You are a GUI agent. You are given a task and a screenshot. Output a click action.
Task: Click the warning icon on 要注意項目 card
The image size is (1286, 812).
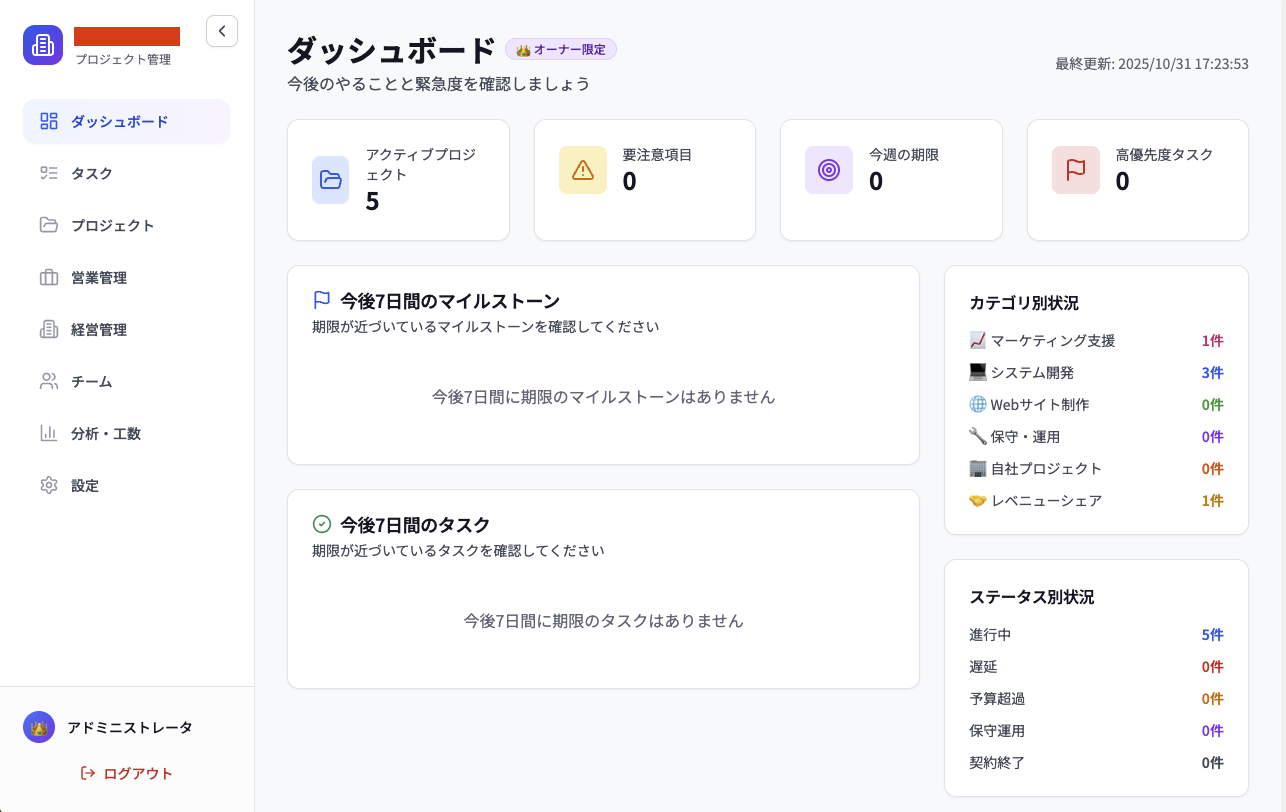point(583,170)
